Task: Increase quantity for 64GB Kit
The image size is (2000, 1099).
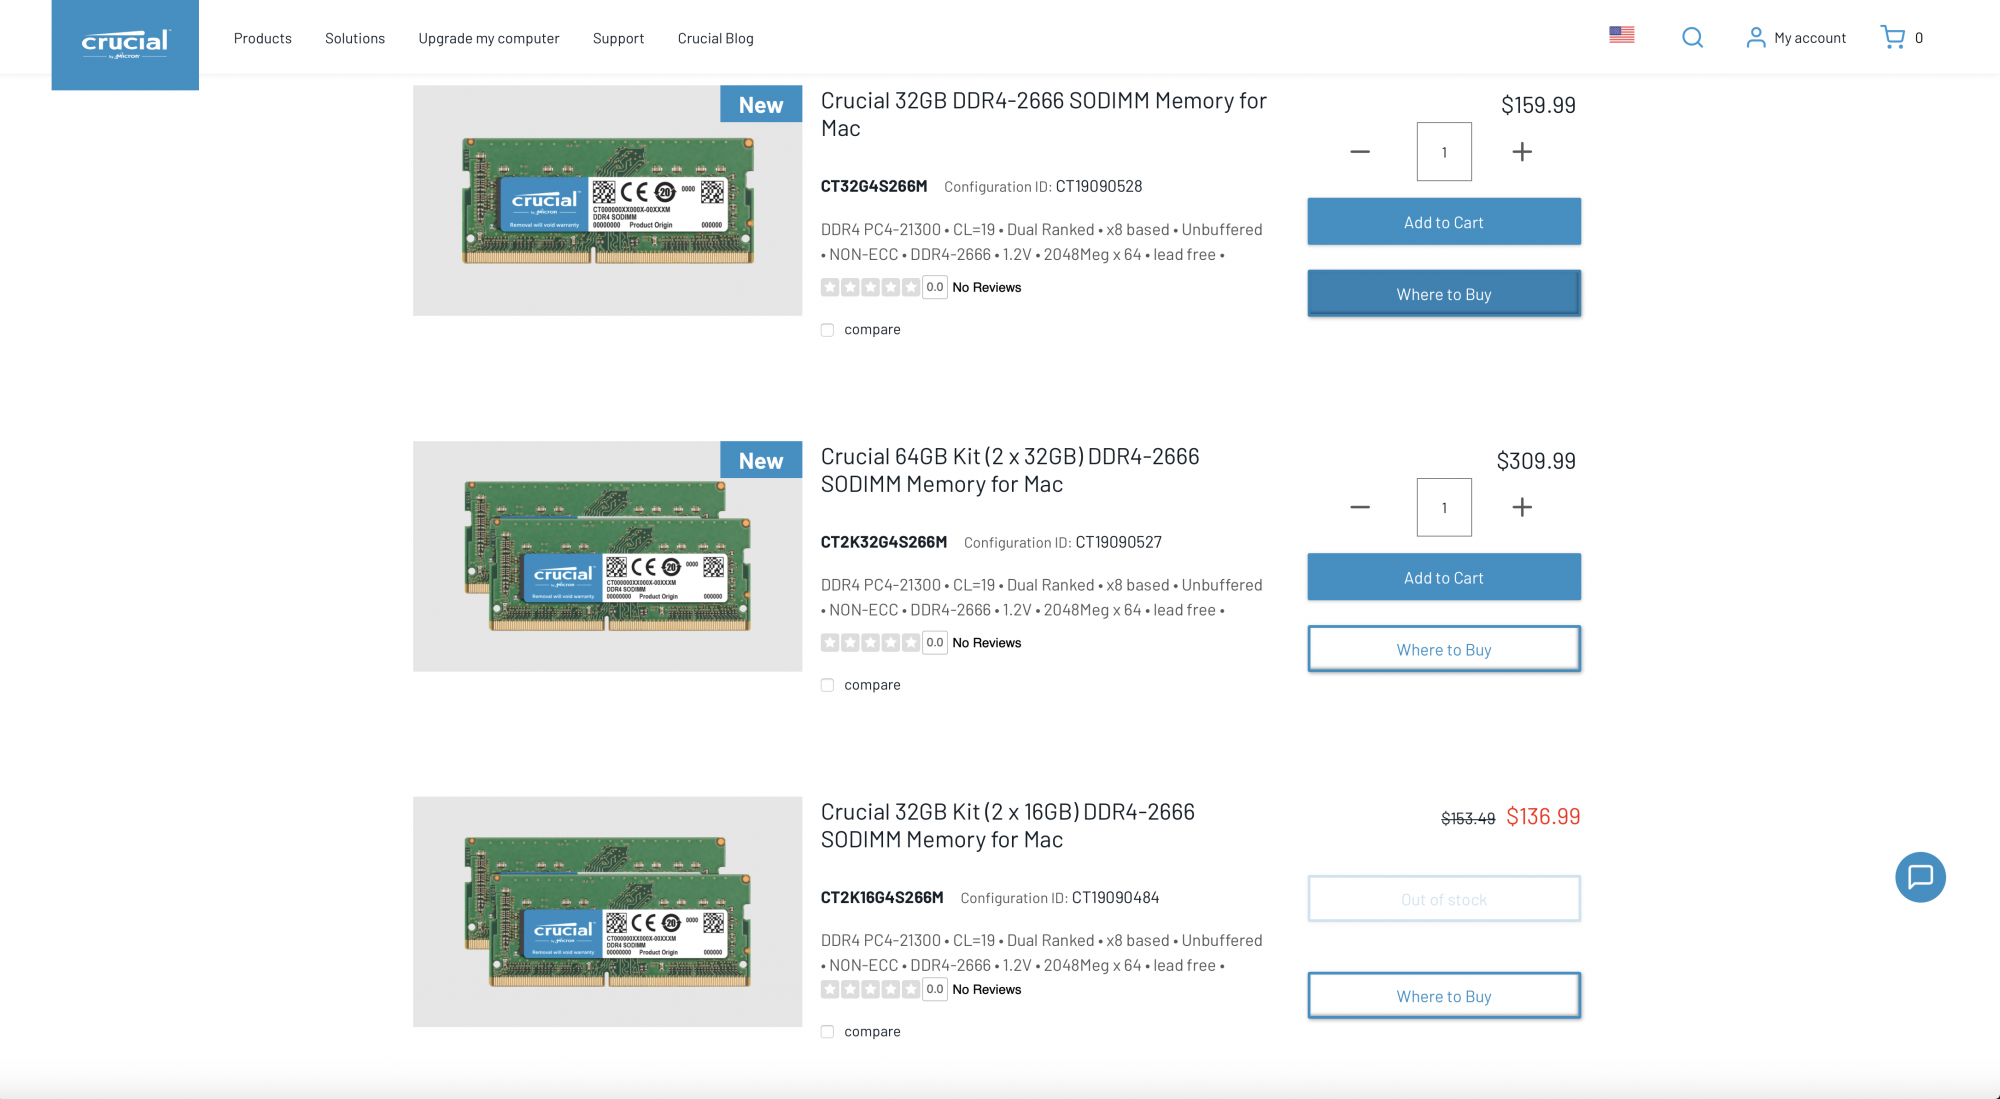Action: [x=1522, y=507]
